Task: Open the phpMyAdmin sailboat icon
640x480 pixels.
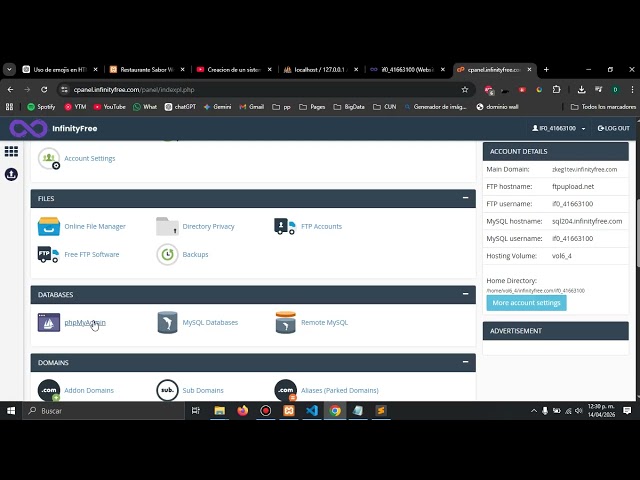Action: point(49,322)
